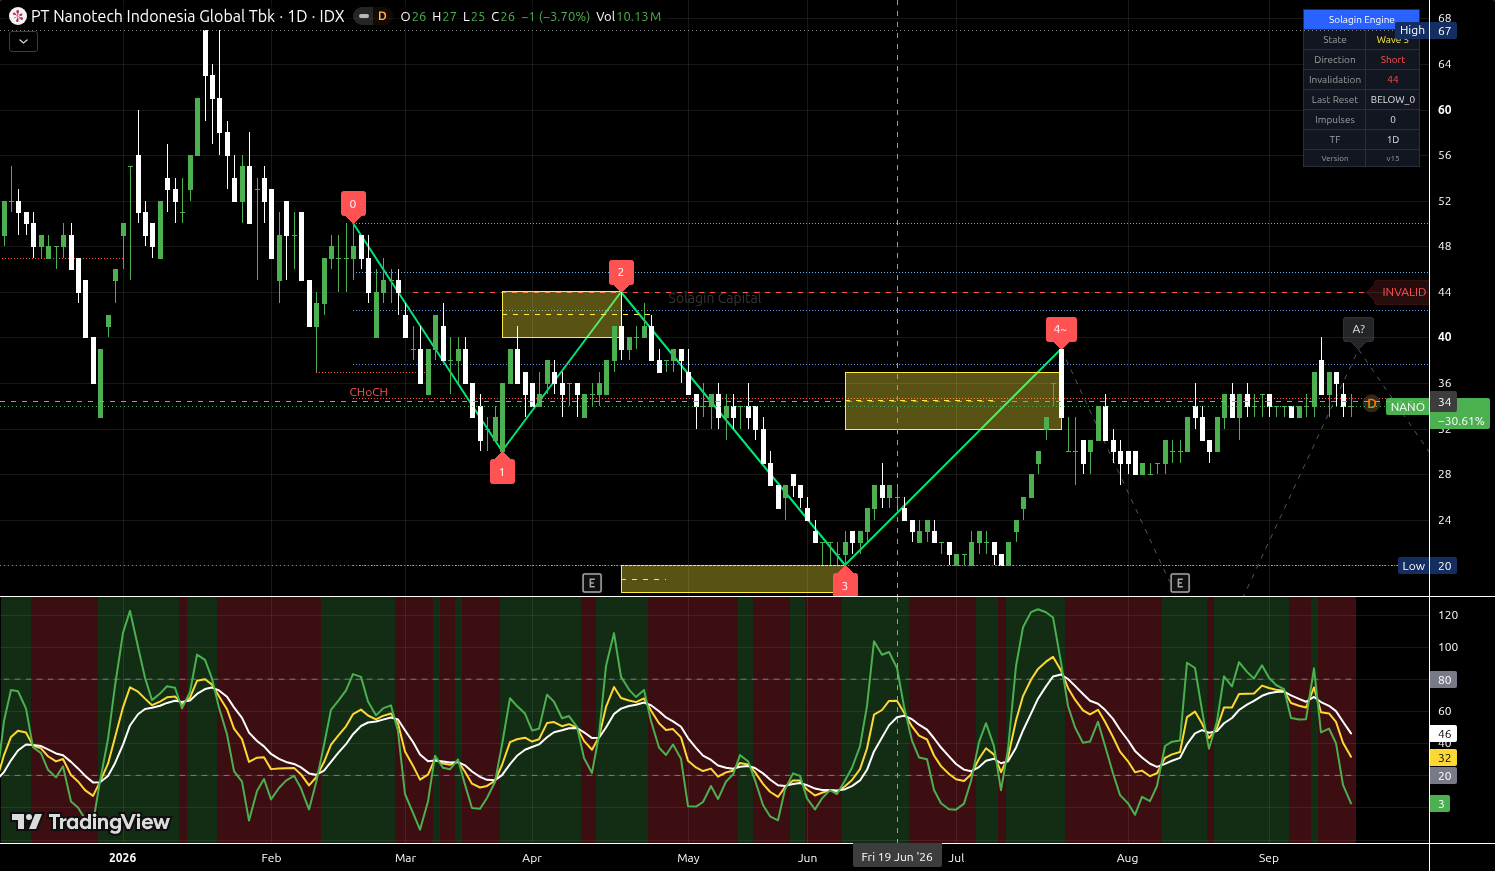Click the green oscillator value label 3

coord(1440,804)
